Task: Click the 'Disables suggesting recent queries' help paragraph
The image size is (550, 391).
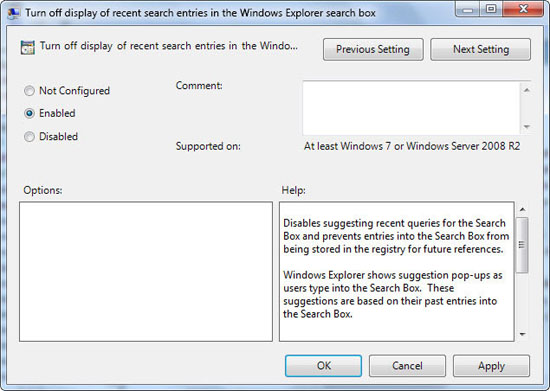Action: [396, 236]
